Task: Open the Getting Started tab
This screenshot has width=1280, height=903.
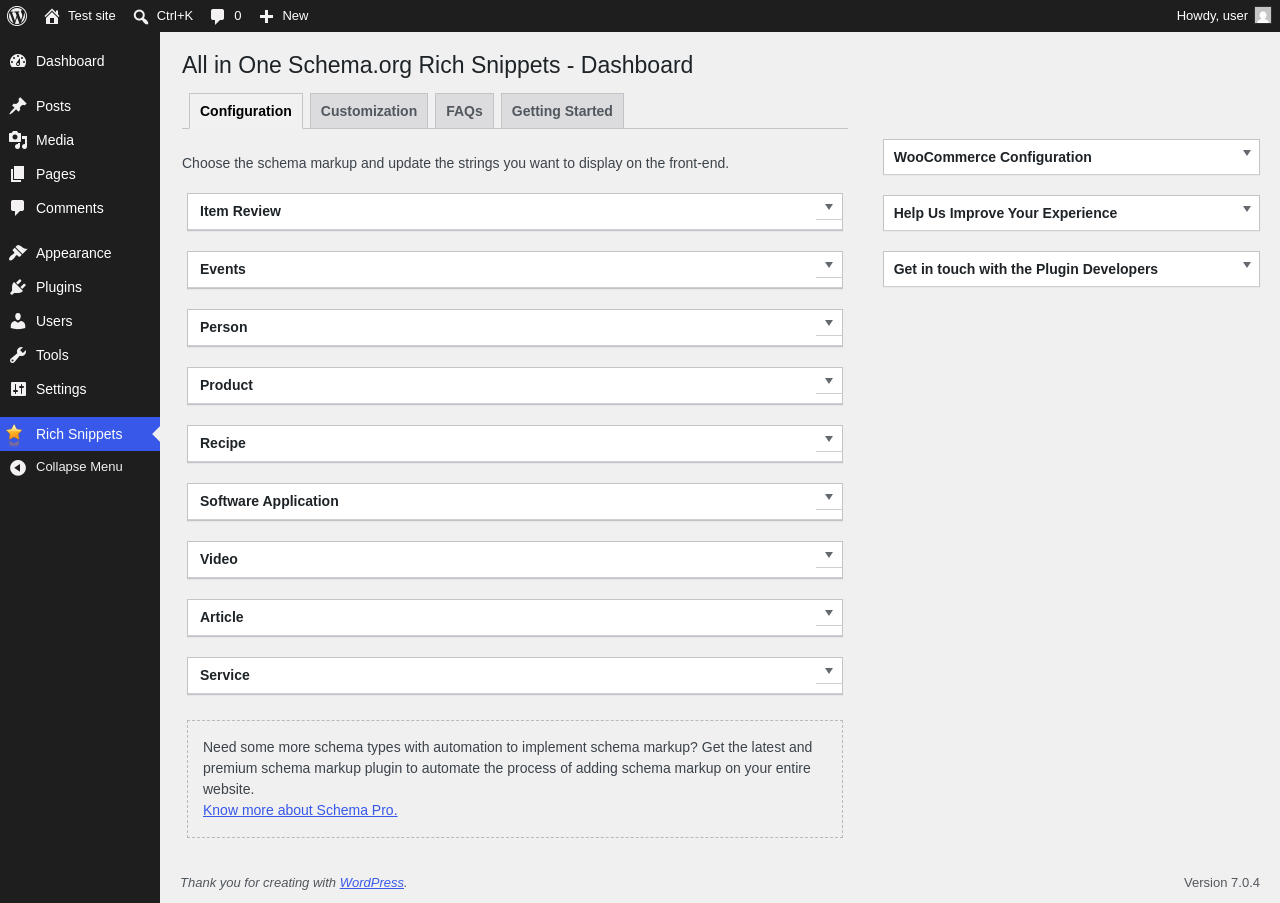Action: tap(562, 111)
